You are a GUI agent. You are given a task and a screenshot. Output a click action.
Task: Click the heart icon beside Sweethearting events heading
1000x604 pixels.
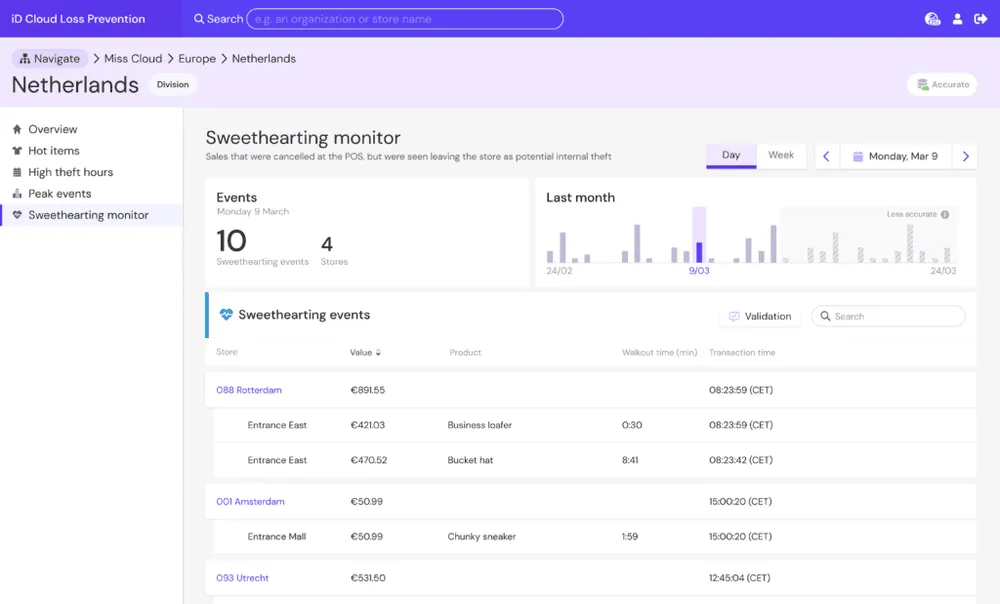[226, 314]
